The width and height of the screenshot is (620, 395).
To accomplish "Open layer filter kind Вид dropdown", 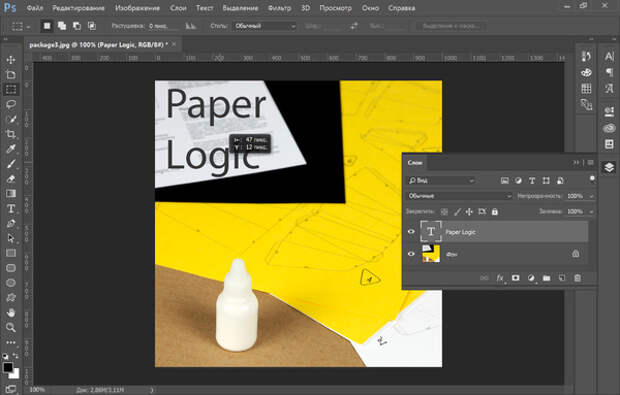I will (442, 181).
